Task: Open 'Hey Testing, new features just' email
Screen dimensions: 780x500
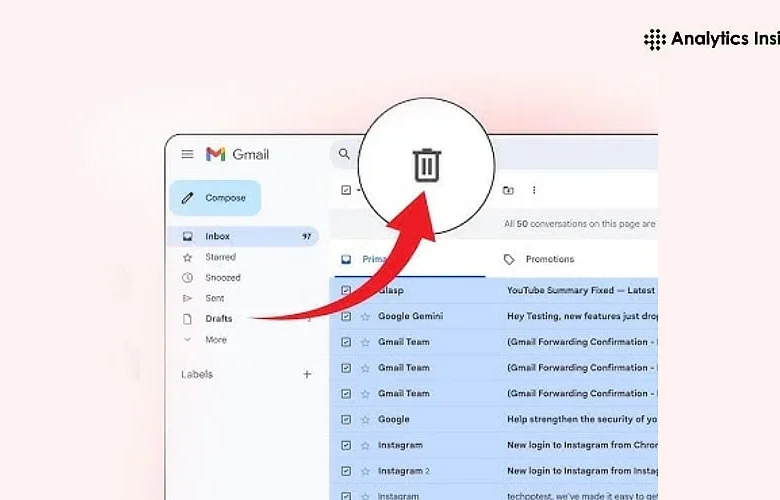Action: (583, 316)
